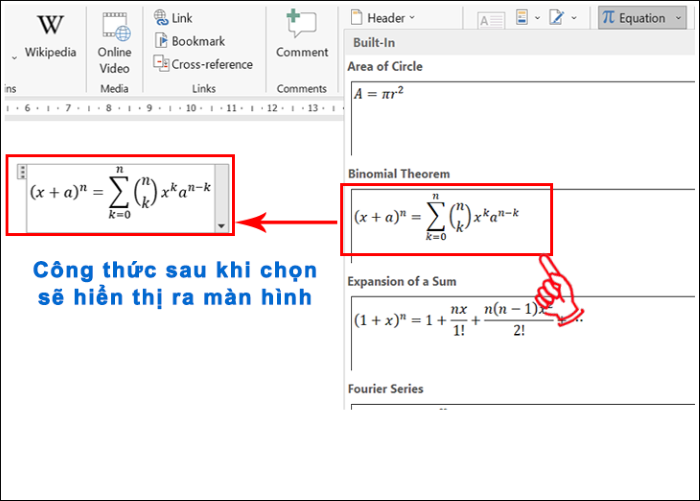This screenshot has height=501, width=700.
Task: Open the inserted equation's options arrow
Action: coord(221,227)
